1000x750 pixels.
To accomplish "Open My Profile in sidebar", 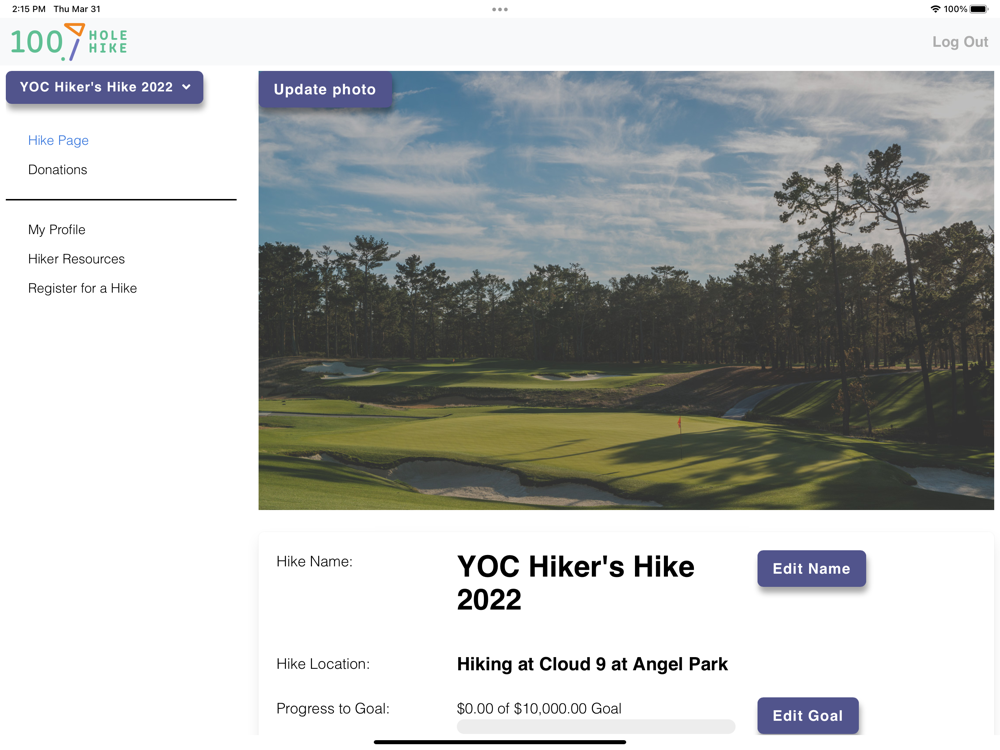I will click(x=57, y=230).
